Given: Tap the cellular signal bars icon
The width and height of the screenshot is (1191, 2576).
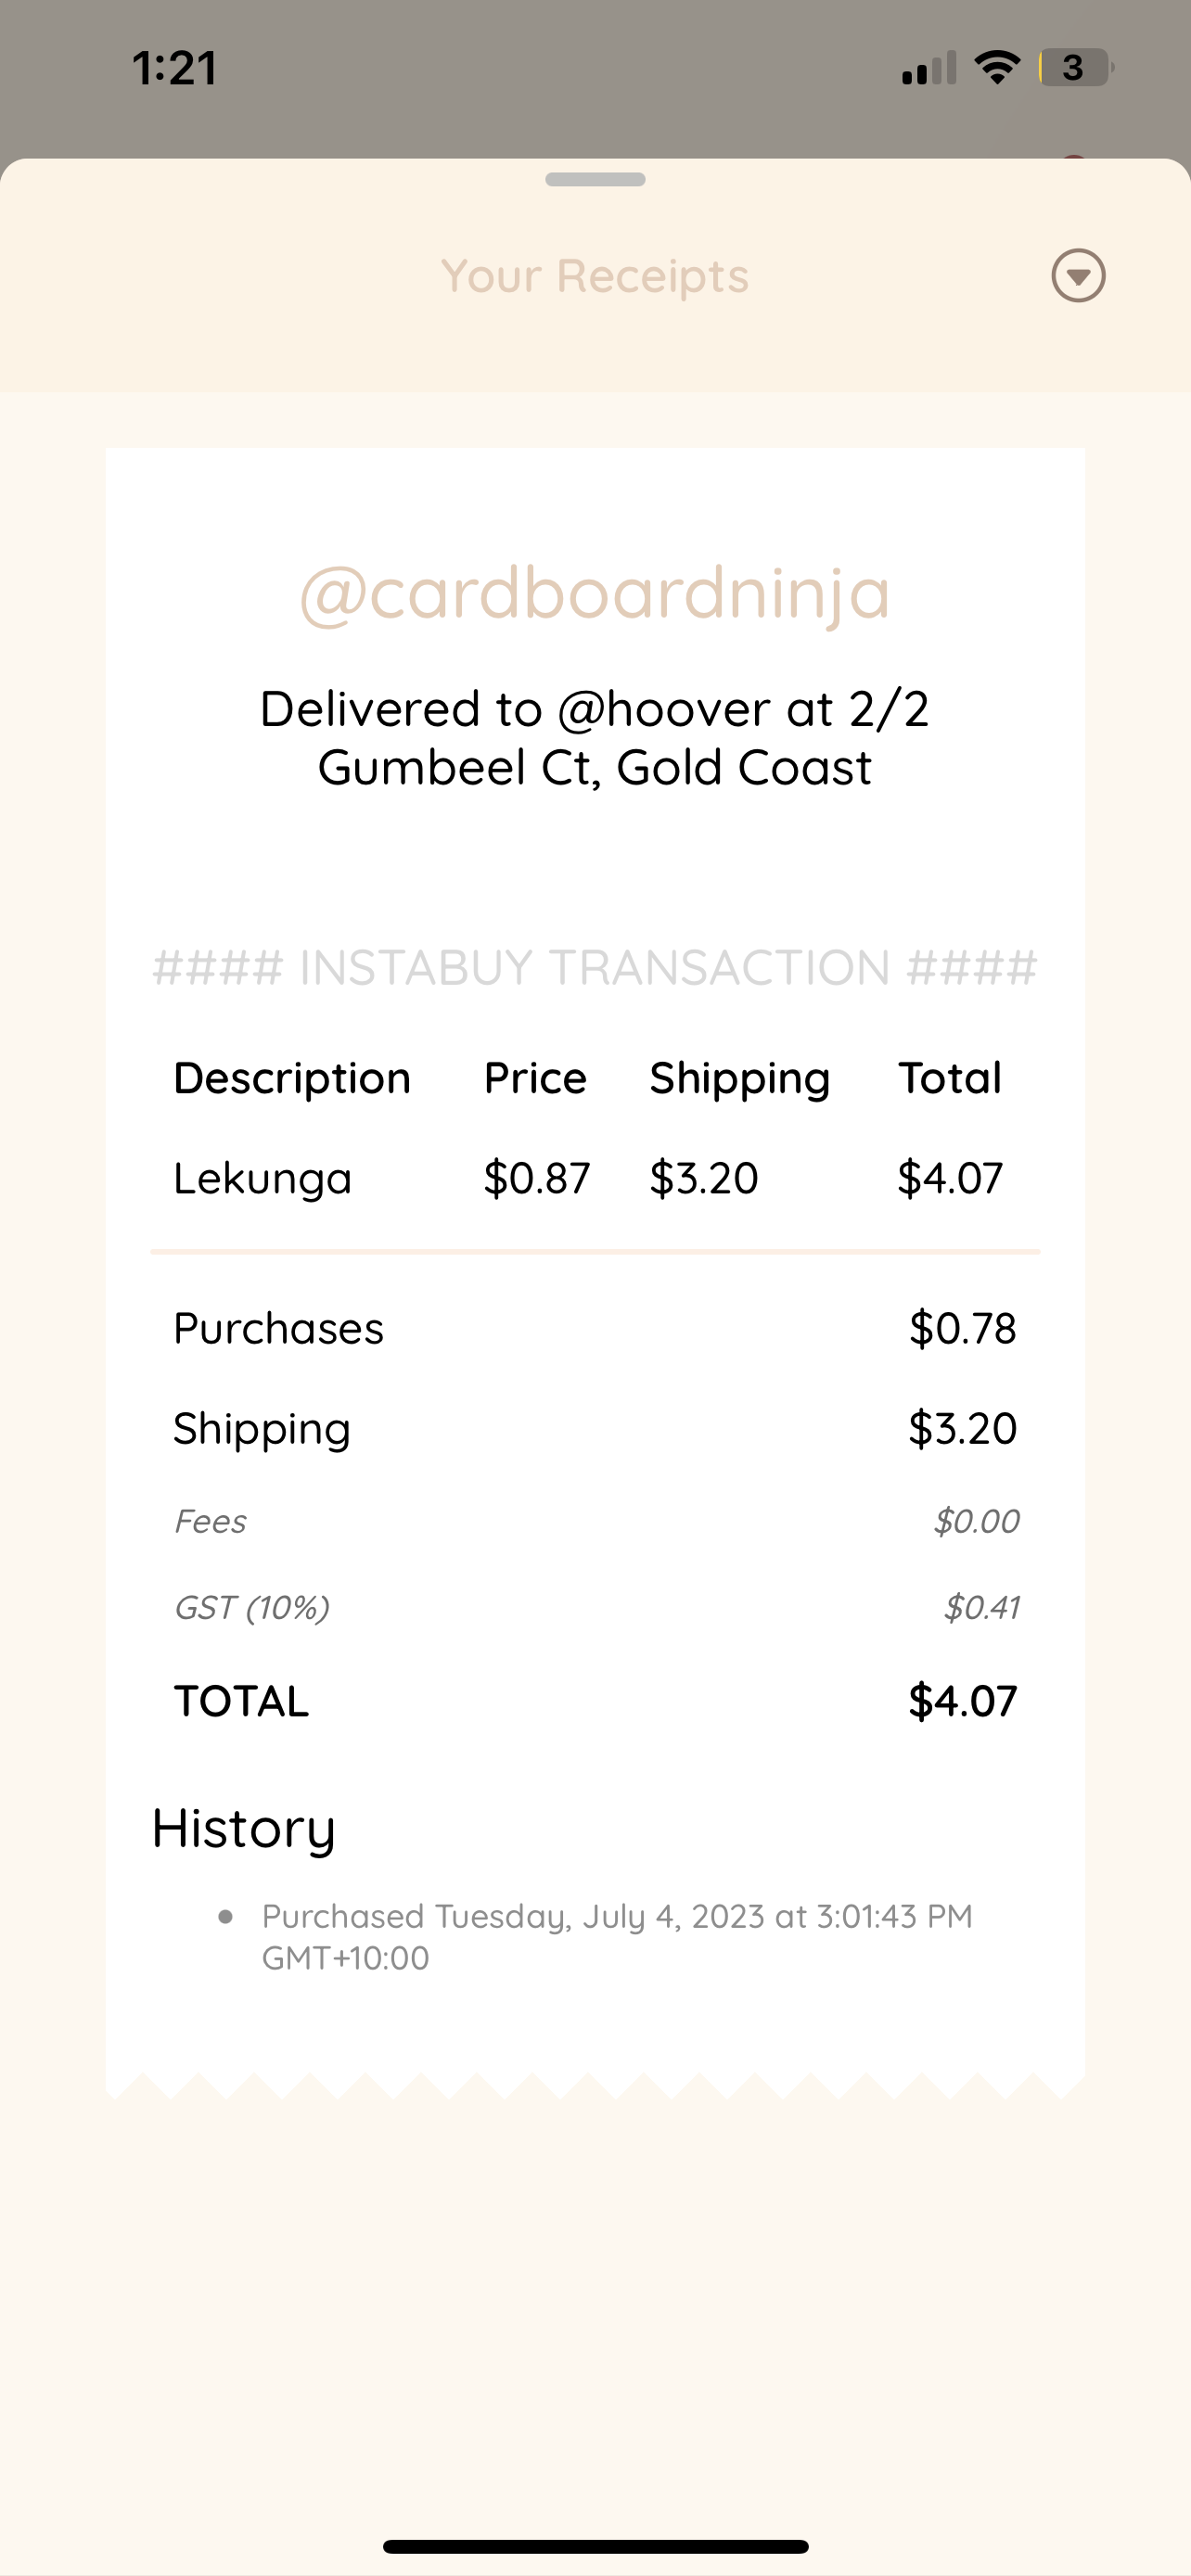Looking at the screenshot, I should click(x=929, y=69).
